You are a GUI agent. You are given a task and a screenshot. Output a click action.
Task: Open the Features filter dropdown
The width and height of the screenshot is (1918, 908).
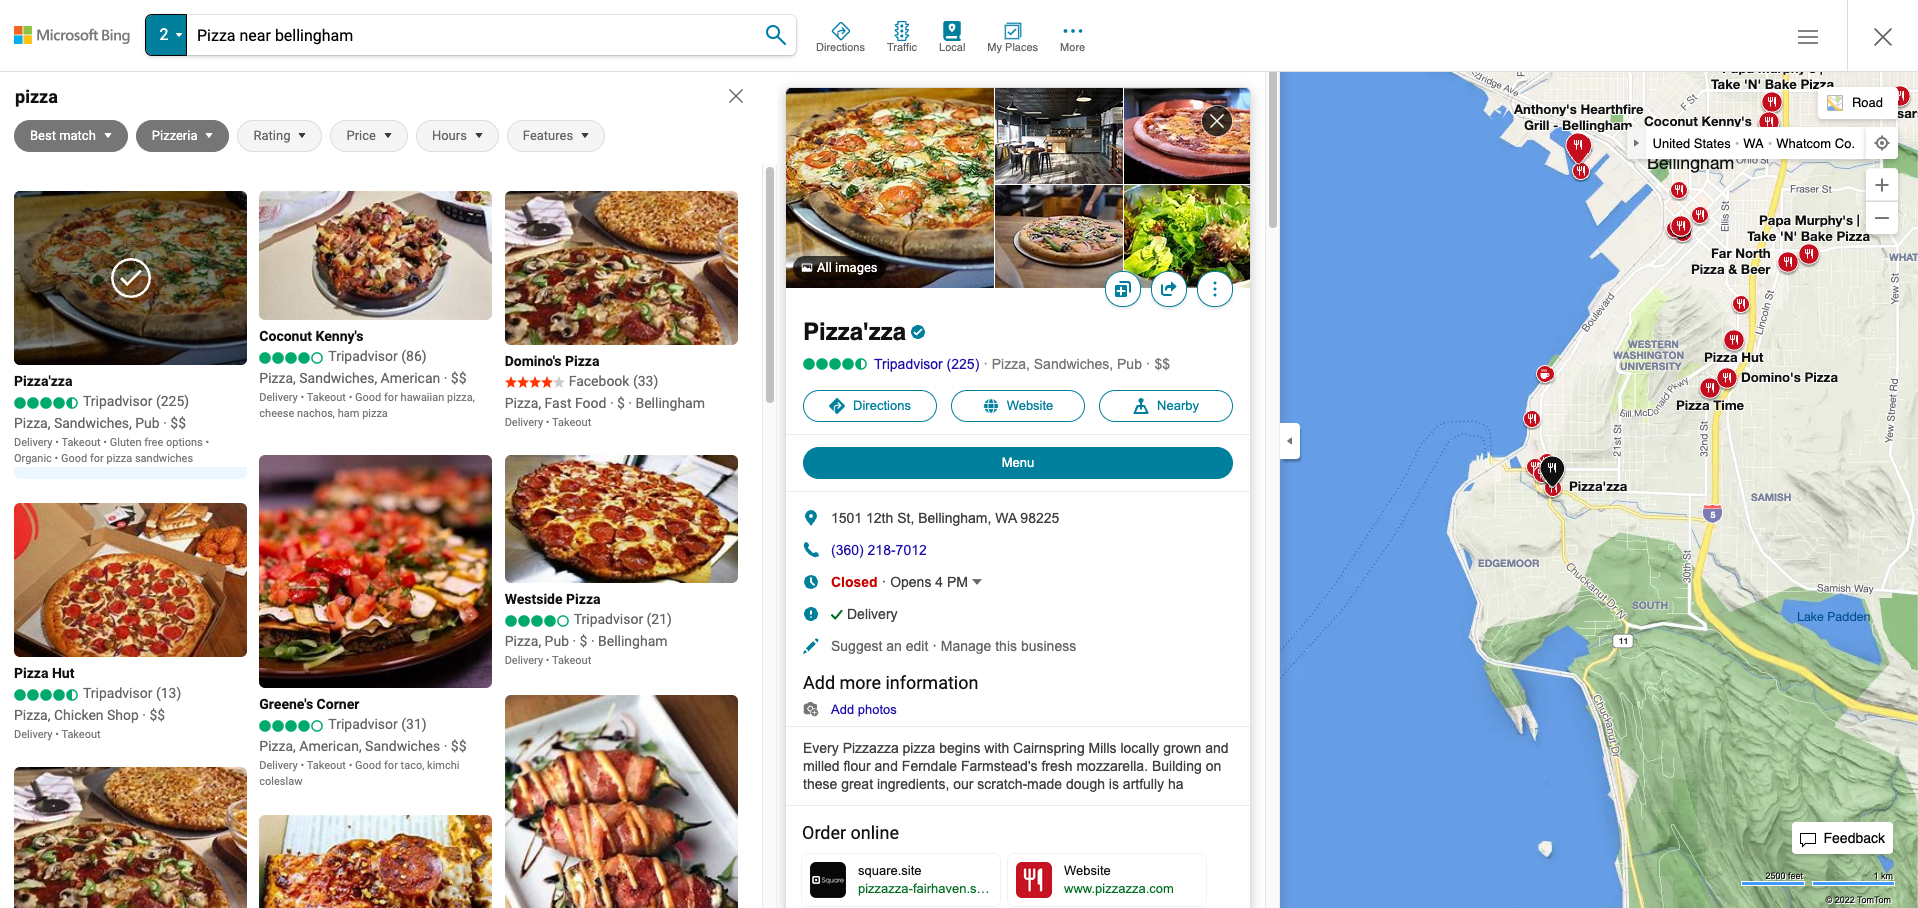tap(555, 136)
